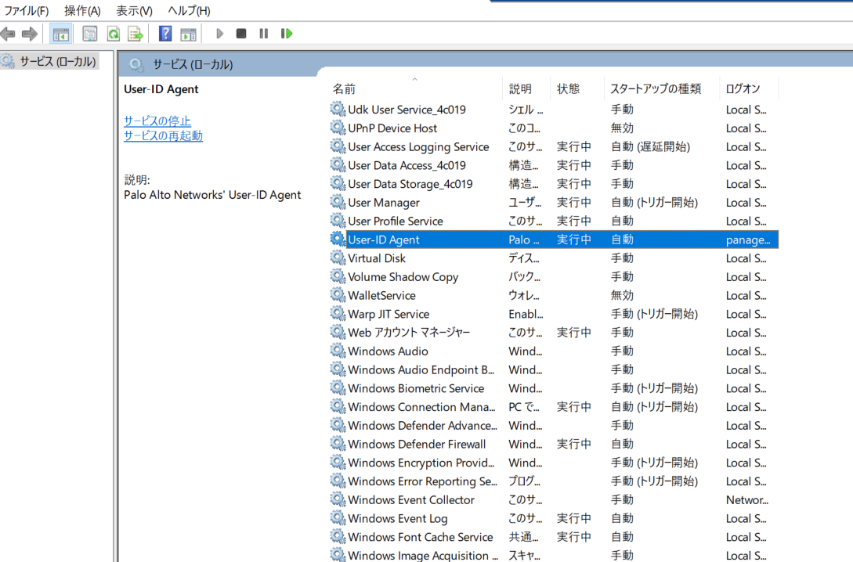Screen dimensions: 853x562
Task: Select the Windows Error Reporting Se... service
Action: tap(554, 481)
